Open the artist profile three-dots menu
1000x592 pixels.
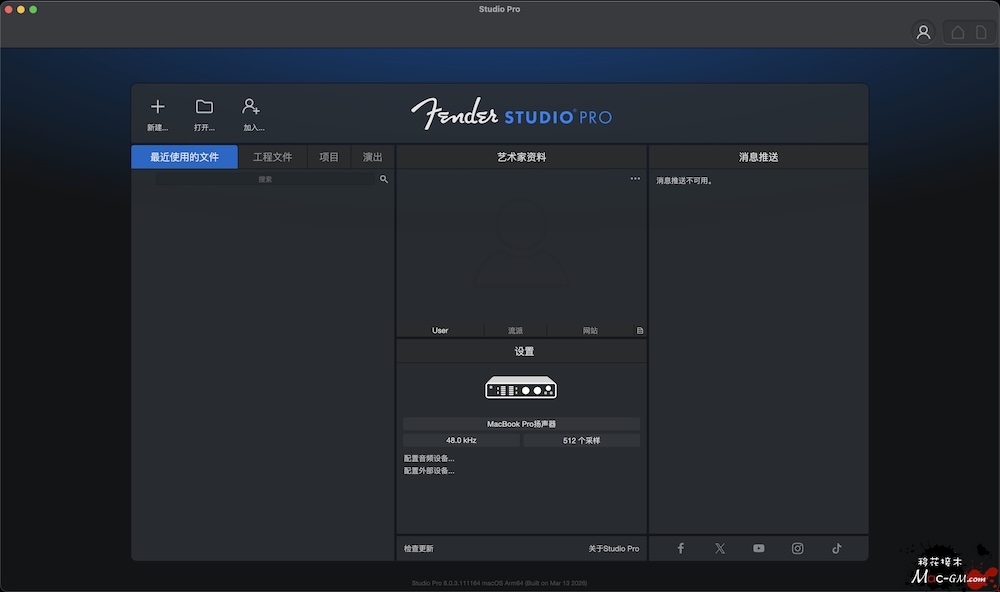635,179
